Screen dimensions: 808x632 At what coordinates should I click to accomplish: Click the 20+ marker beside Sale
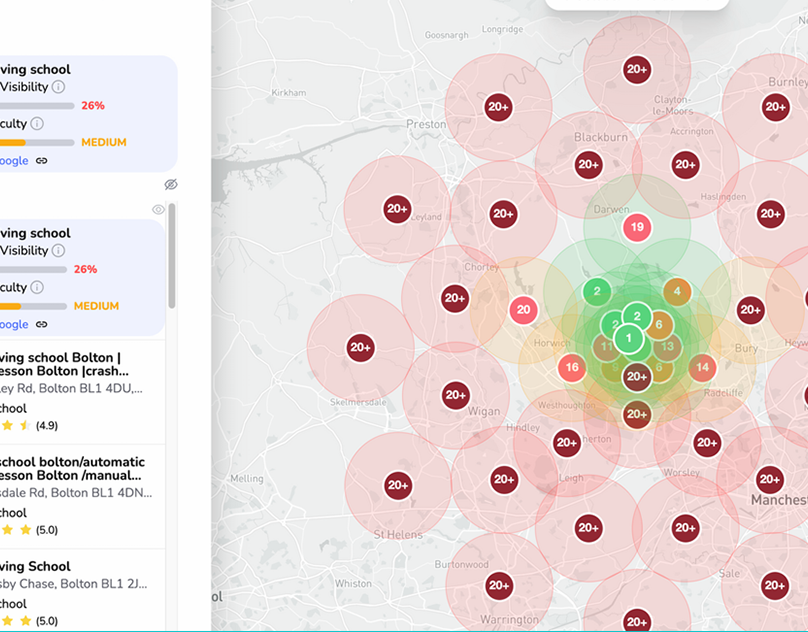[775, 585]
